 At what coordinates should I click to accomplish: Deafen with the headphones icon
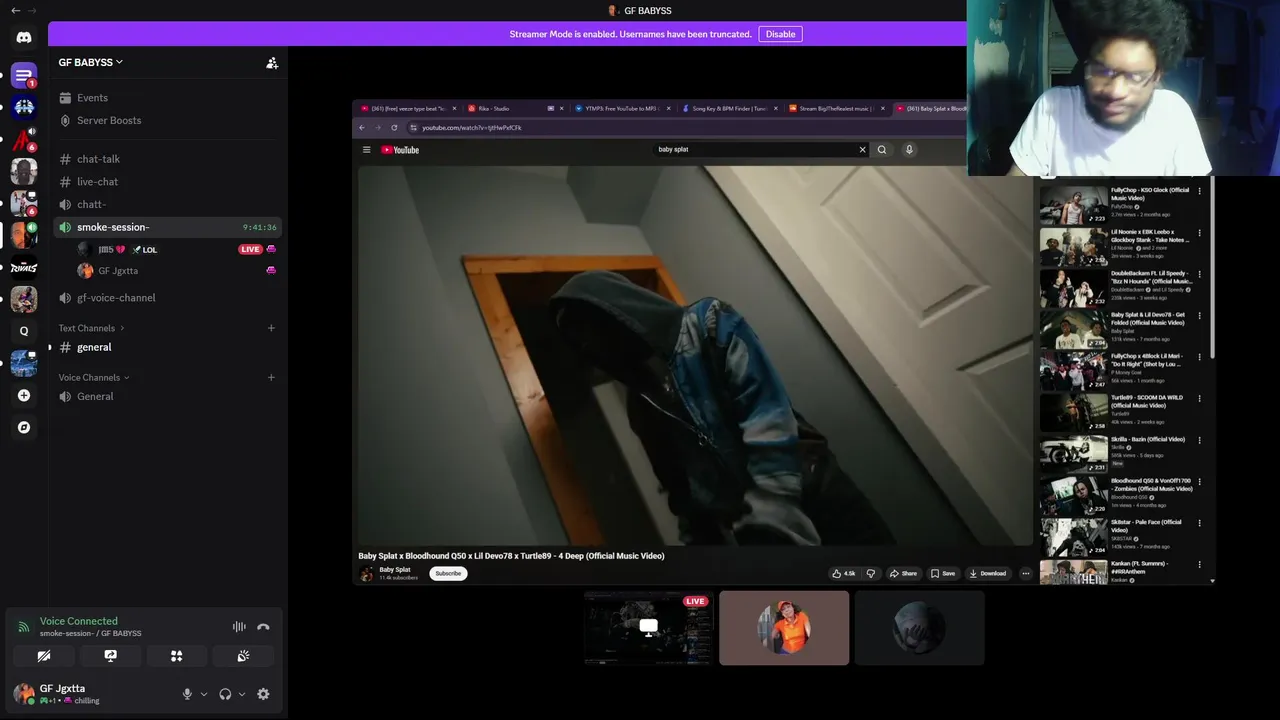(225, 694)
